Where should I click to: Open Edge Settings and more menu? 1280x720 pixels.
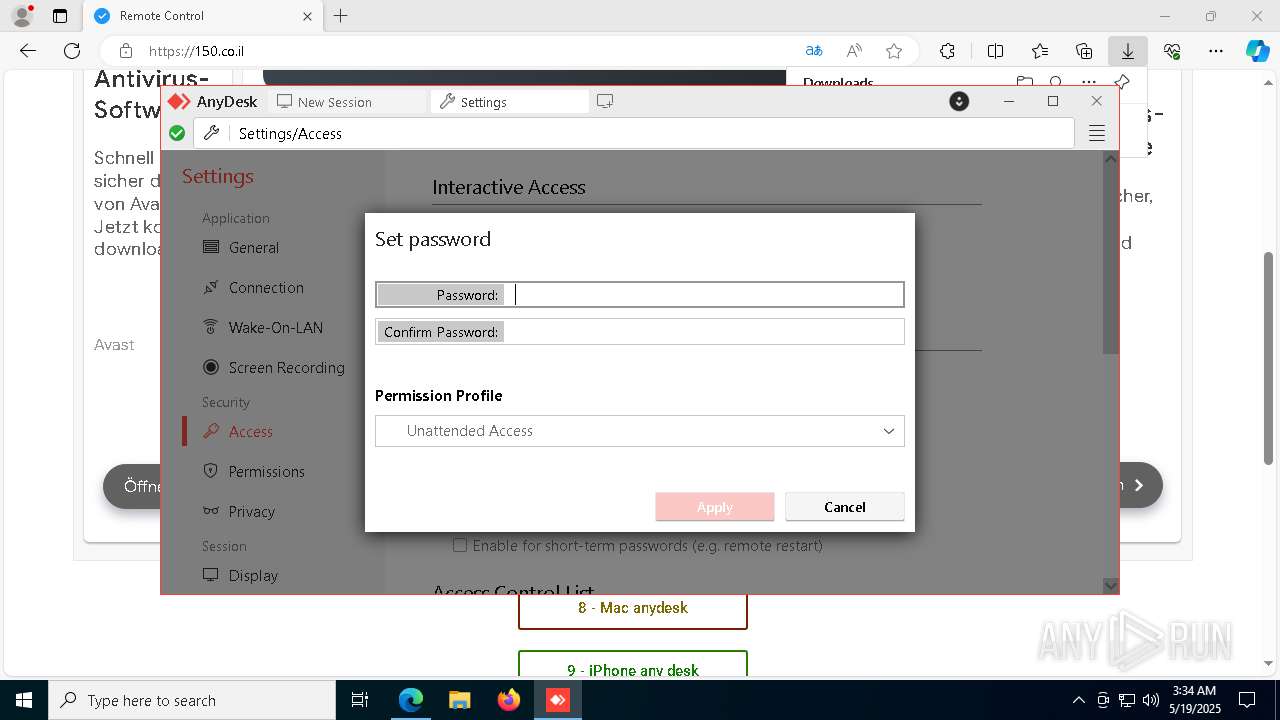1216,51
